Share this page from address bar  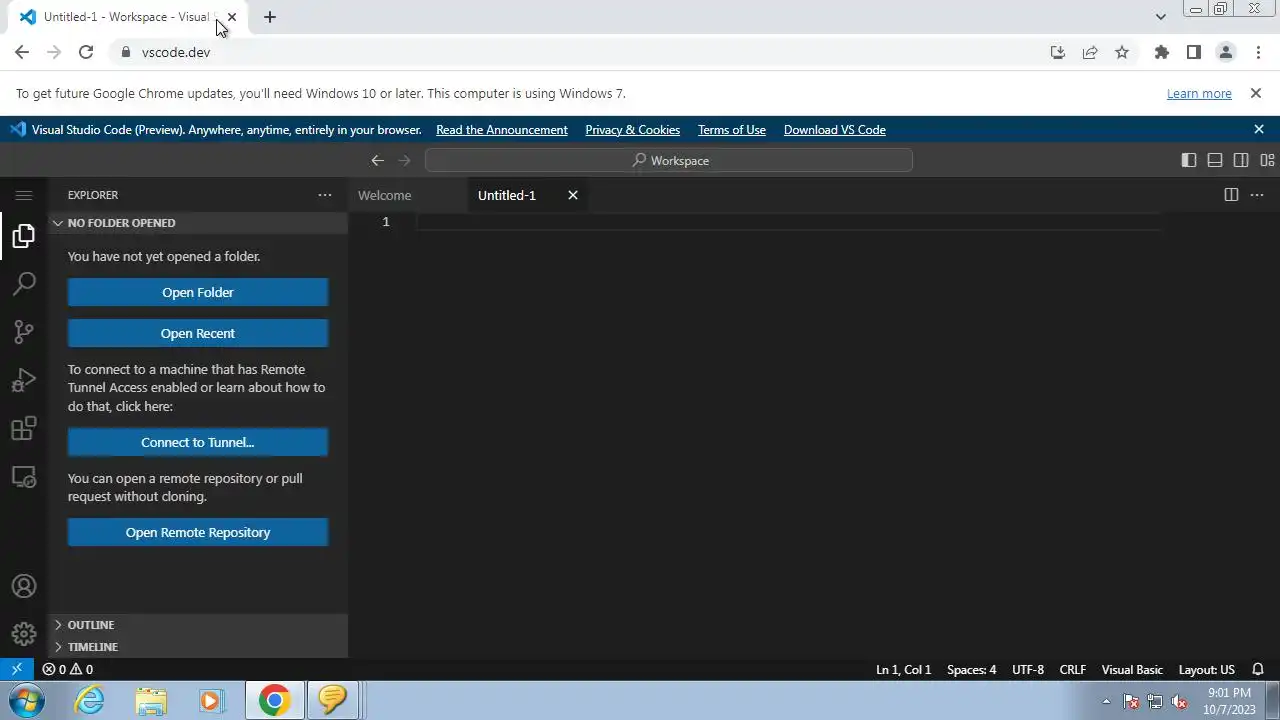click(x=1090, y=52)
